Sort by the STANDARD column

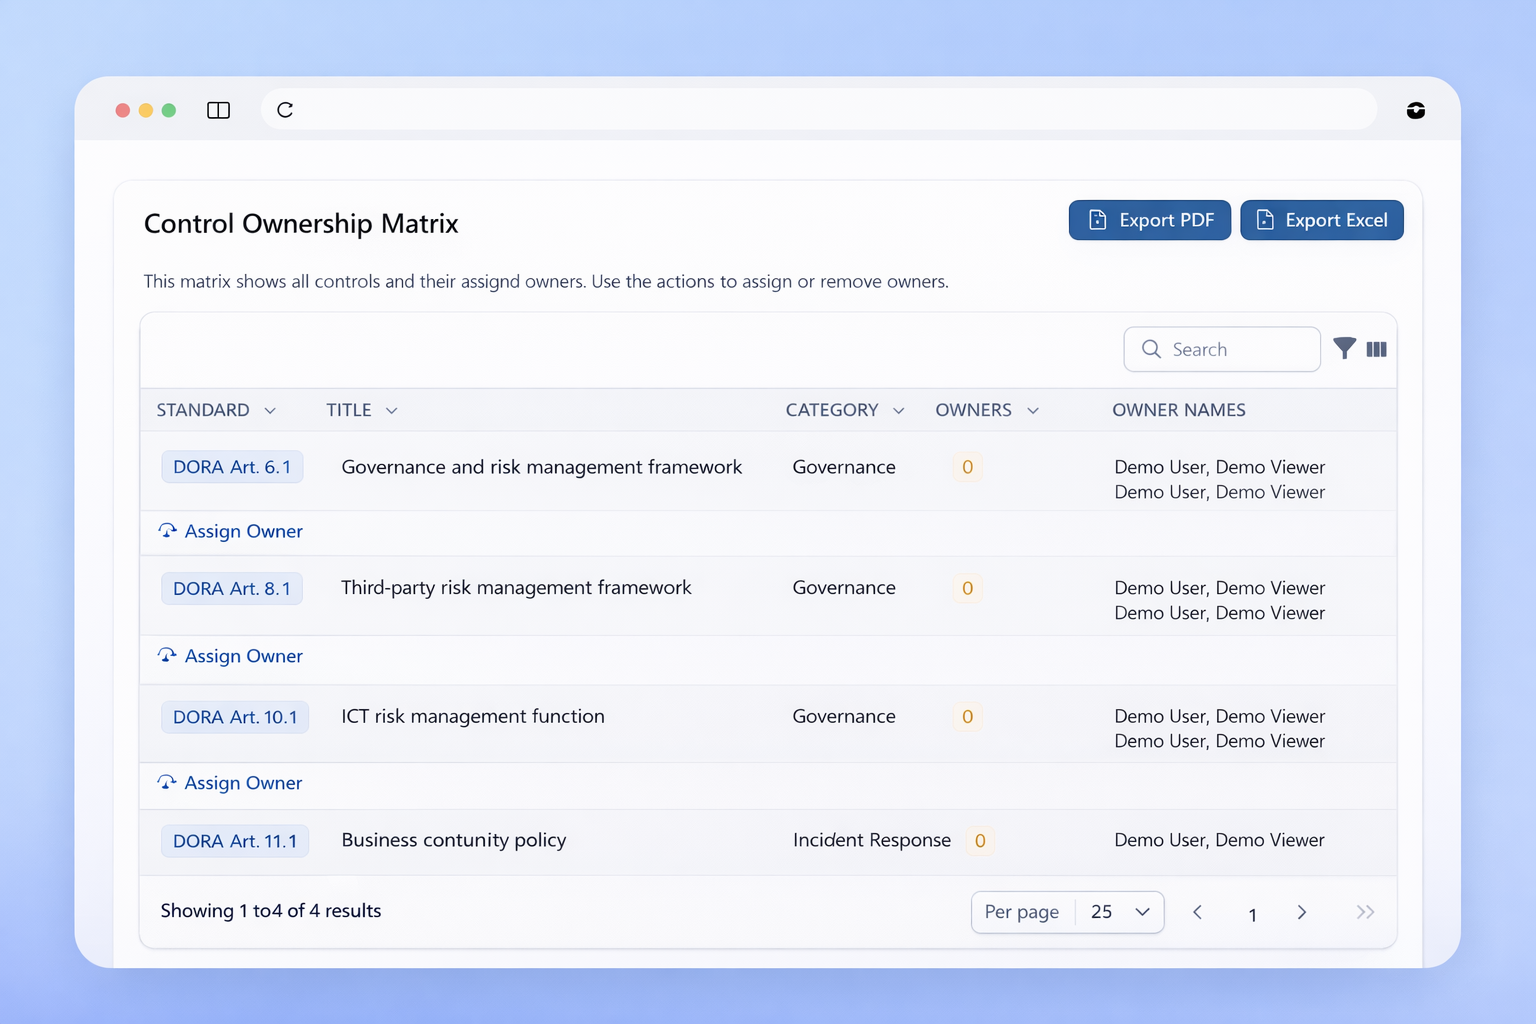click(216, 410)
